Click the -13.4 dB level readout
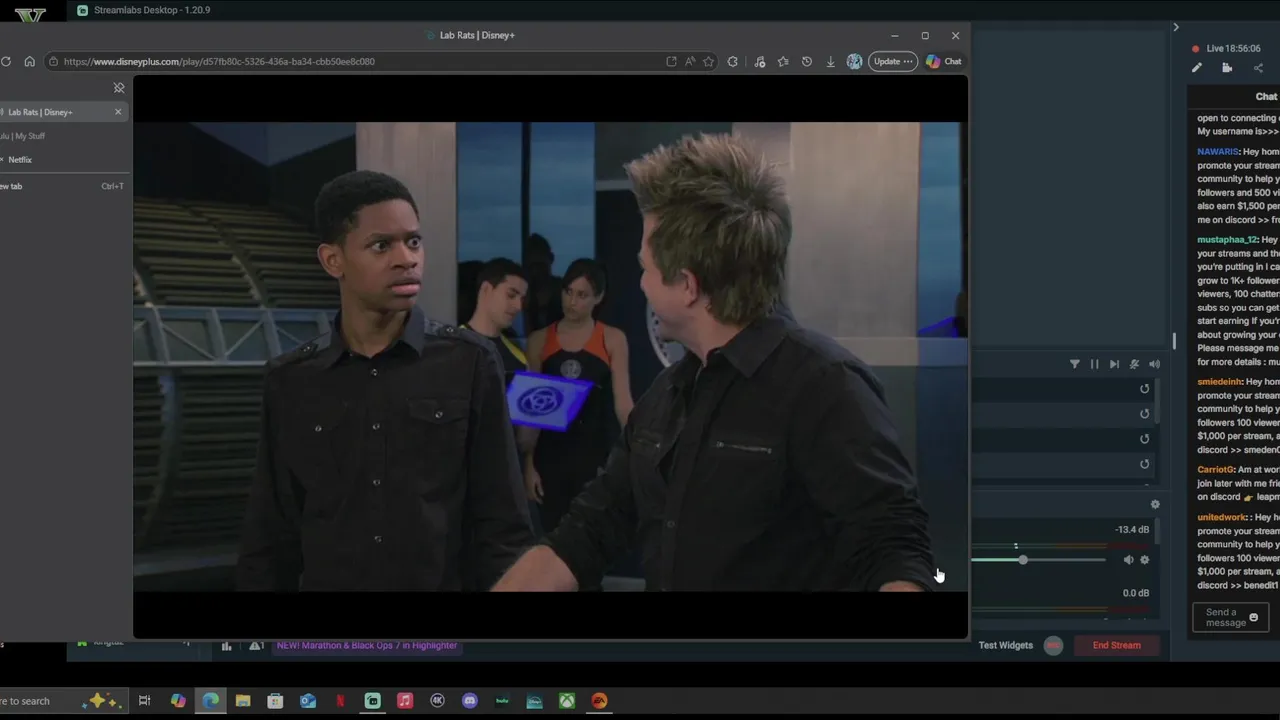This screenshot has width=1280, height=720. [1132, 530]
